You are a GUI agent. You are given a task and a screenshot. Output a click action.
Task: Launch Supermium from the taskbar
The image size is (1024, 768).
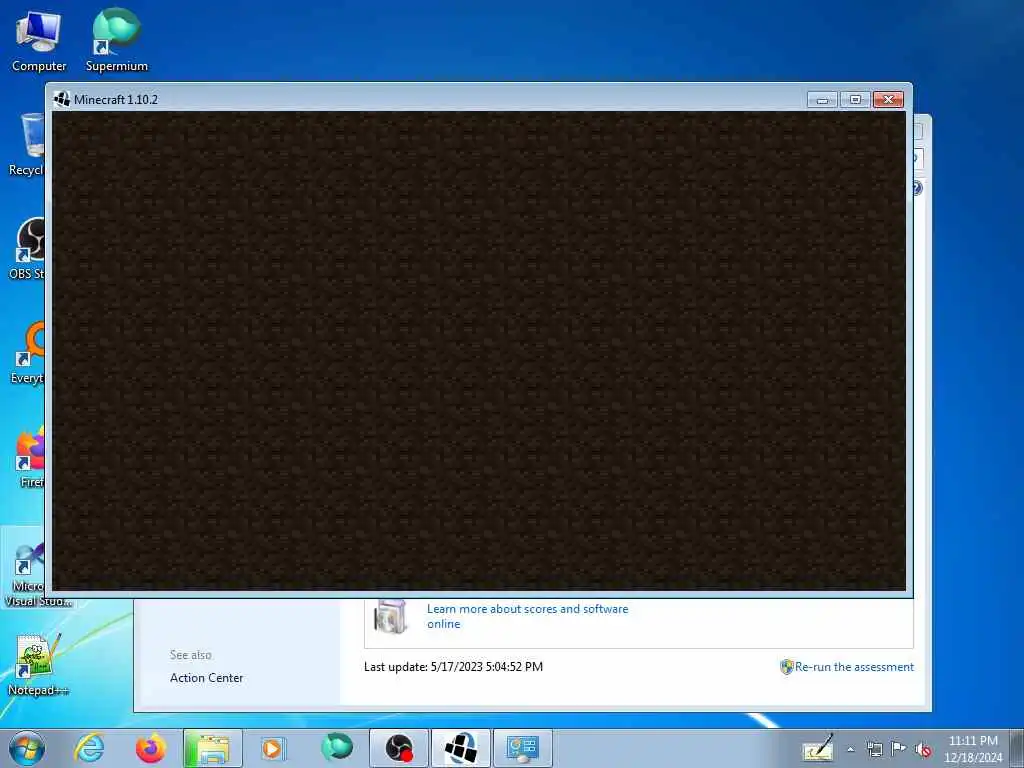click(336, 748)
